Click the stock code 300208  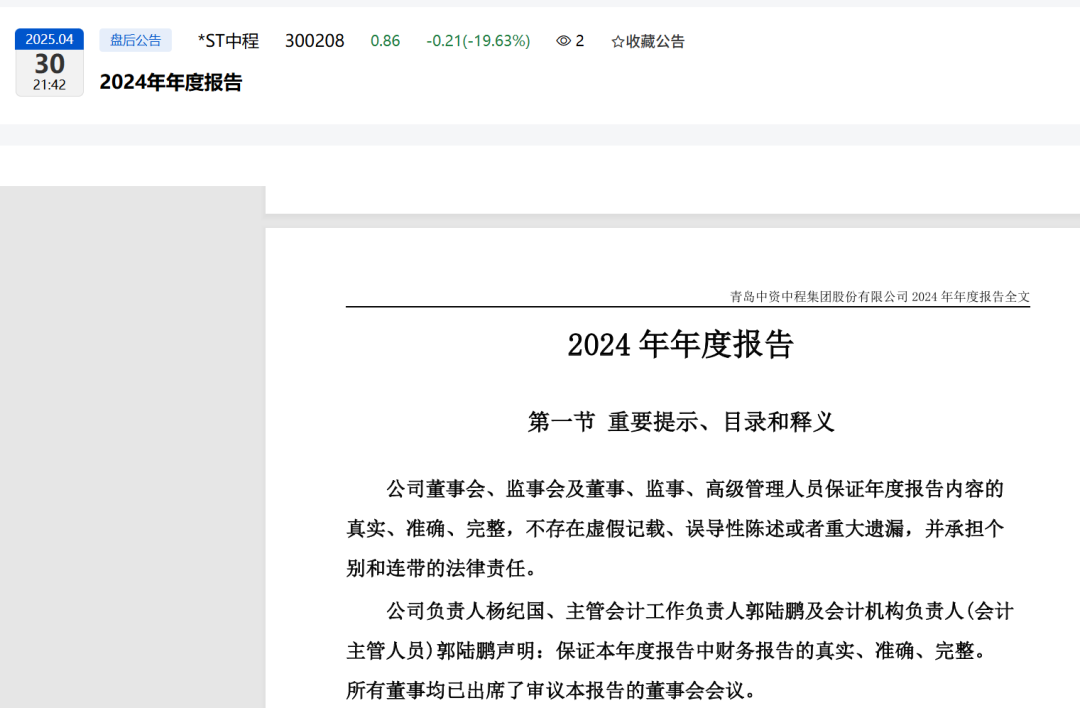pos(315,41)
